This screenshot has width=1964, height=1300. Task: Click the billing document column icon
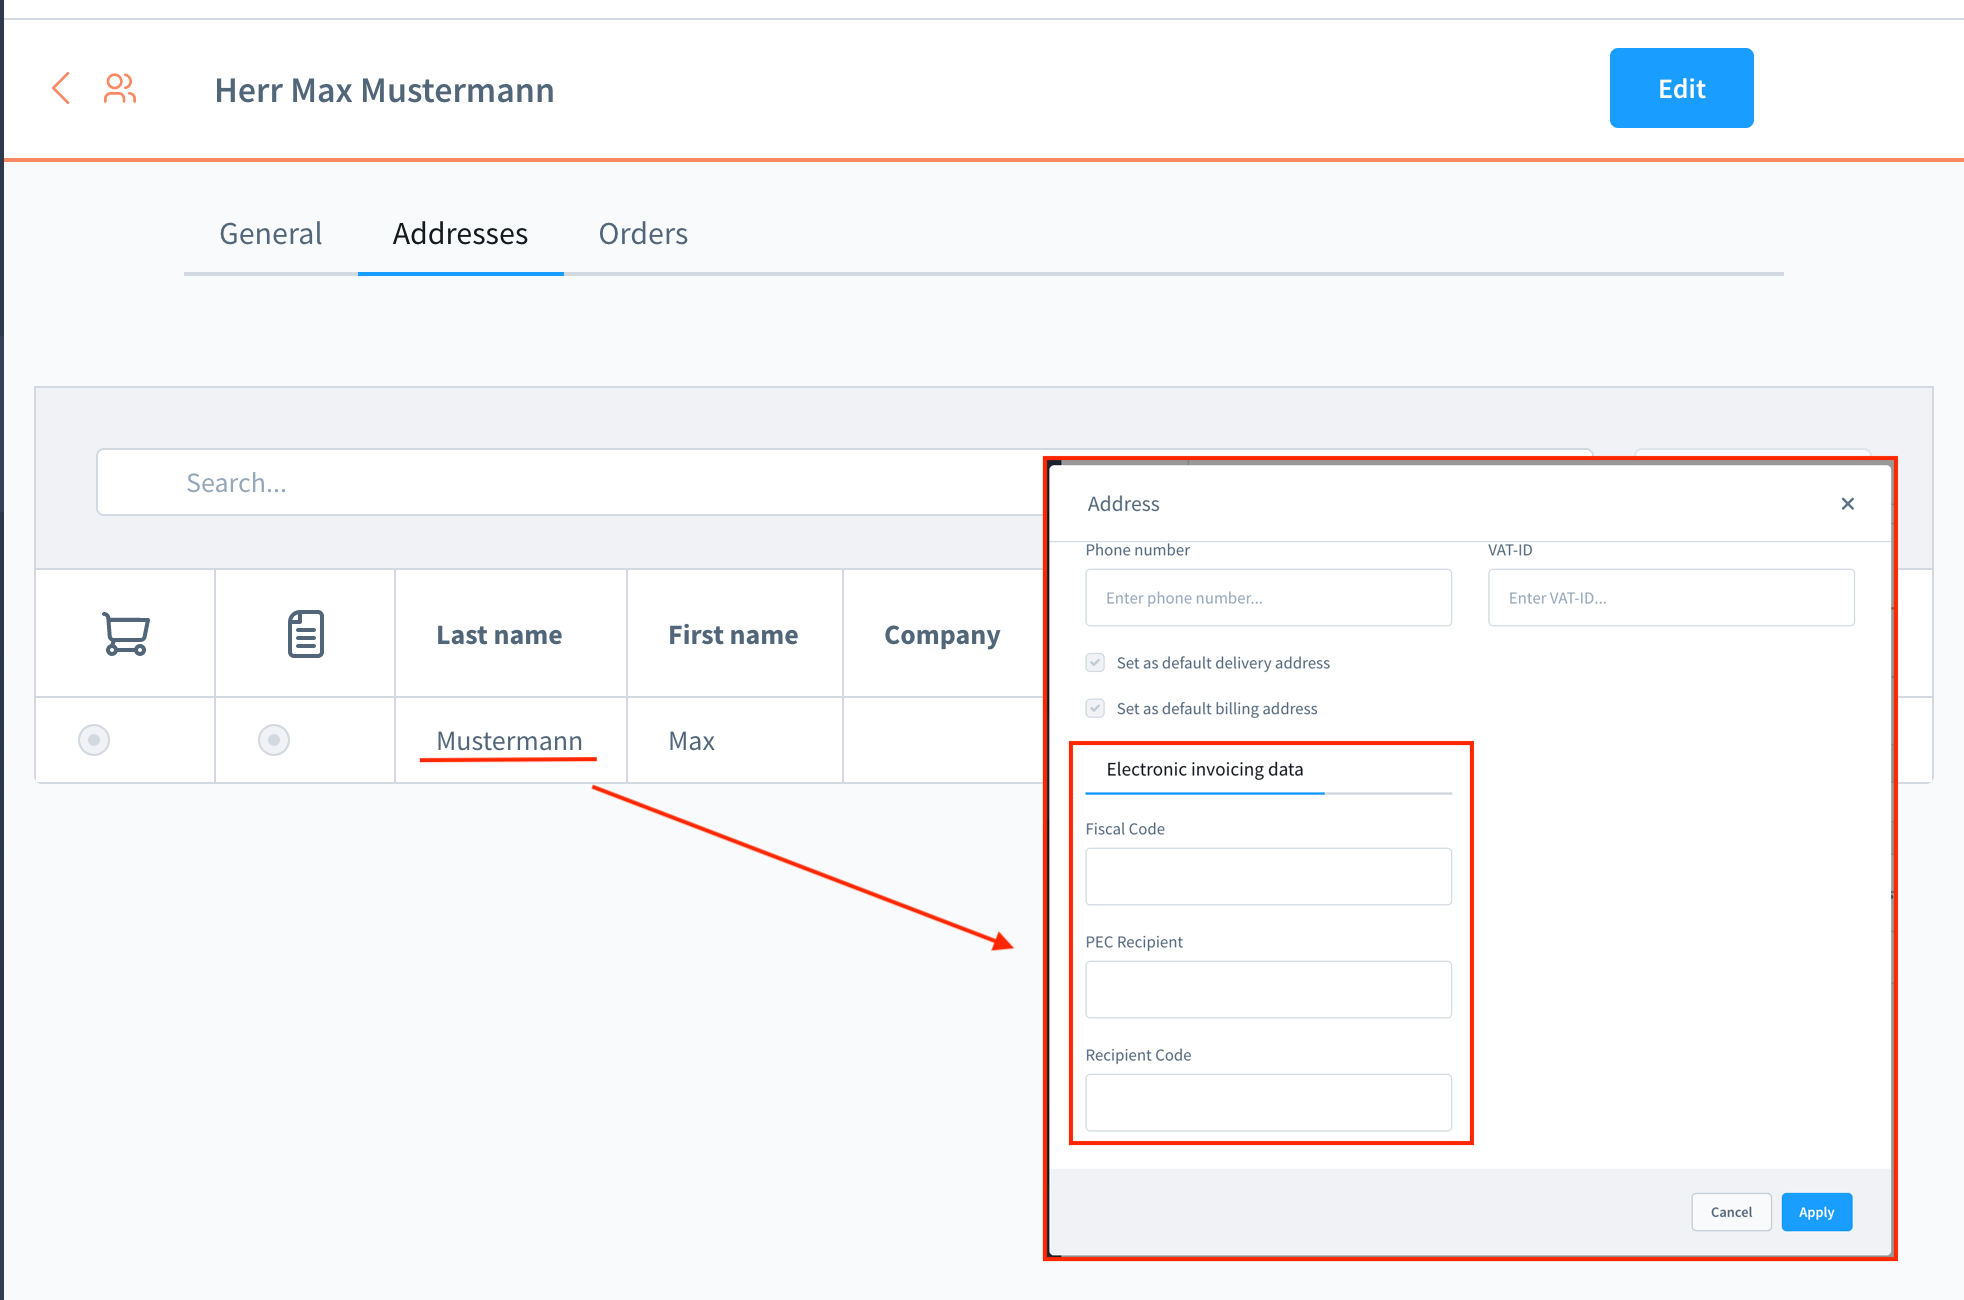tap(306, 634)
